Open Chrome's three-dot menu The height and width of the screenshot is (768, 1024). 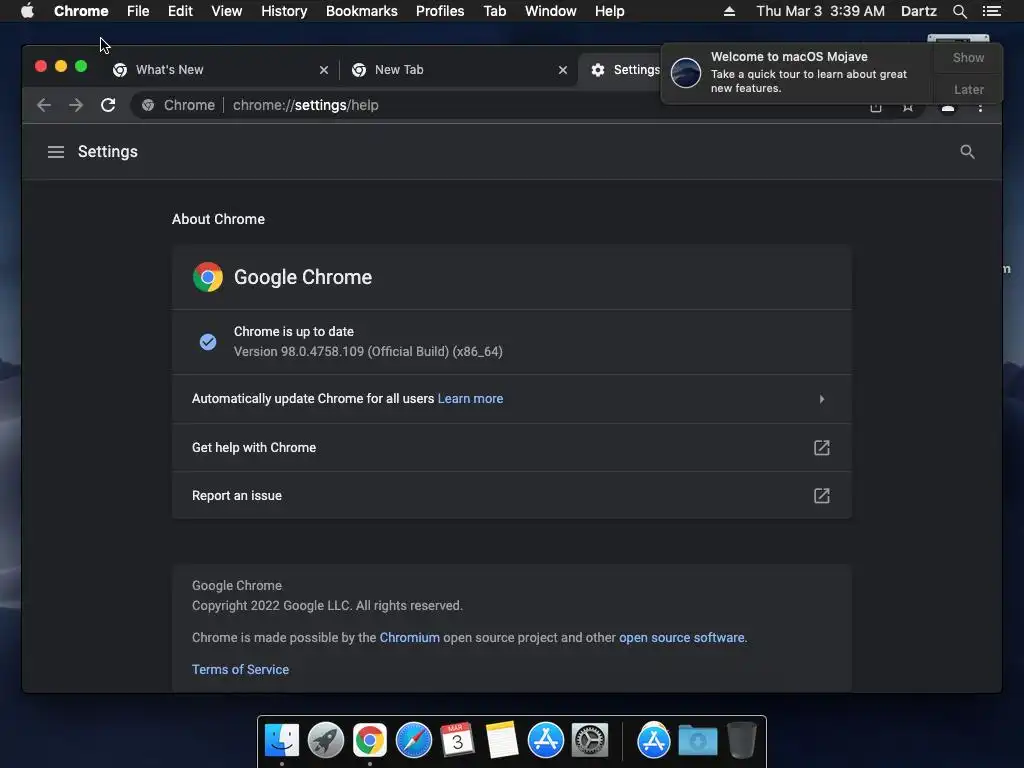pos(980,108)
